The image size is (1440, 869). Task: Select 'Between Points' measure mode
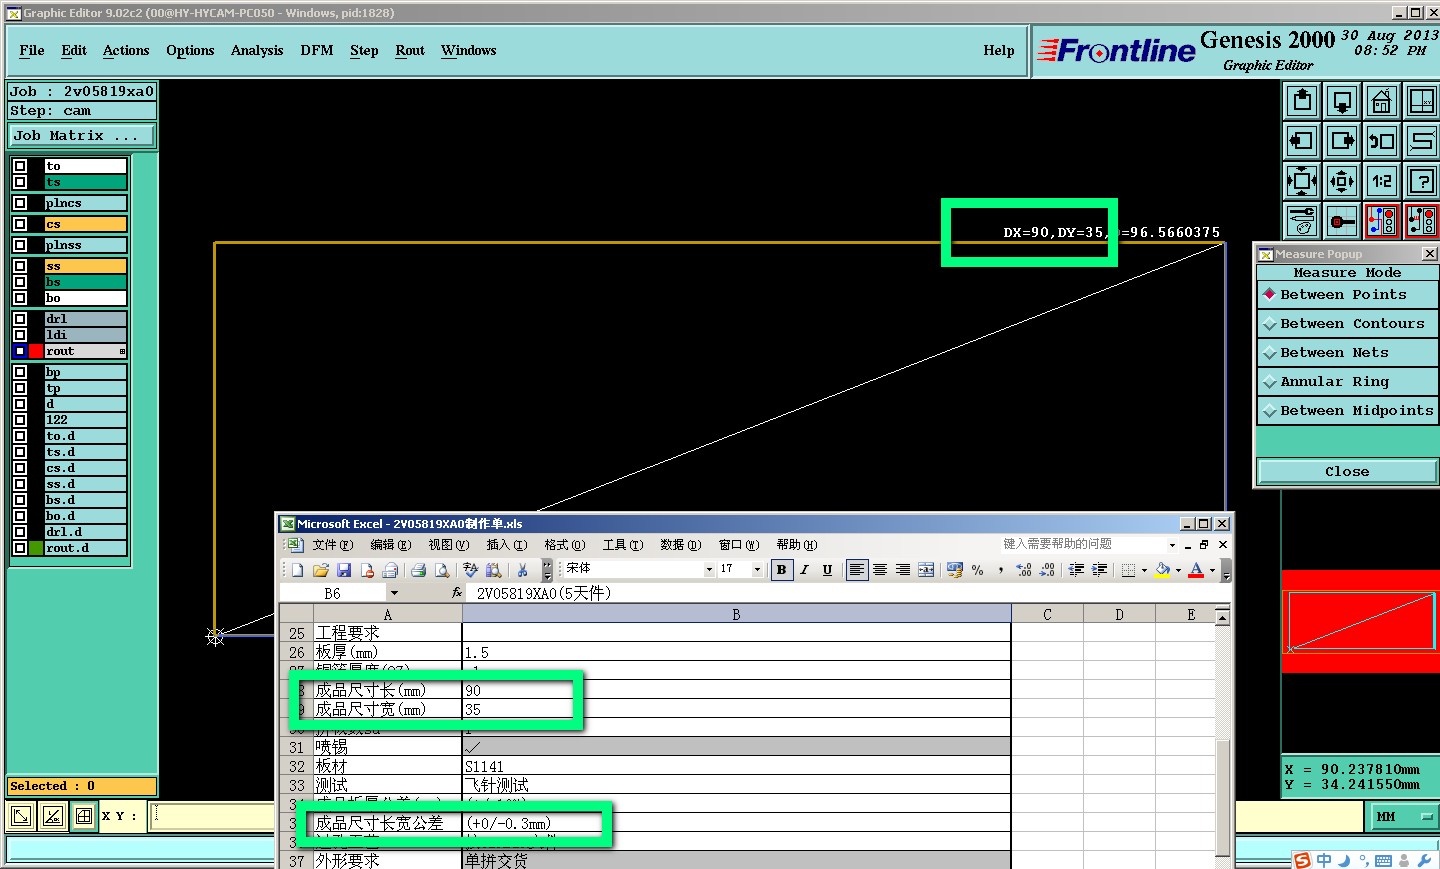(1347, 295)
